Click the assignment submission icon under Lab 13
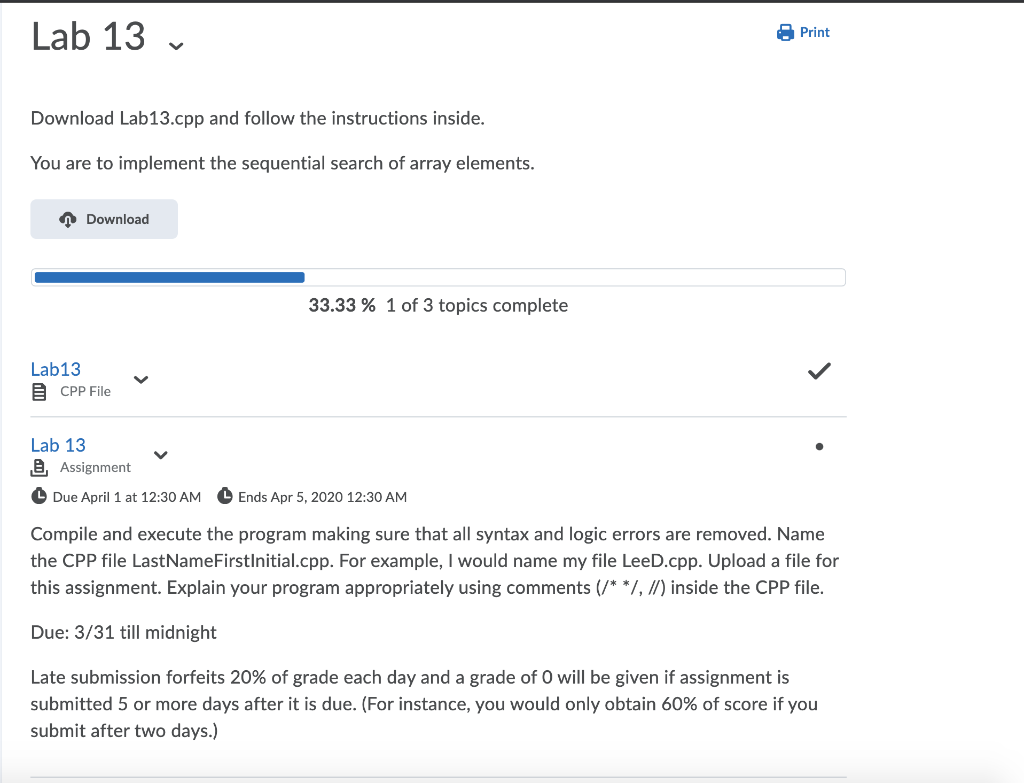The height and width of the screenshot is (783, 1024). click(x=38, y=465)
